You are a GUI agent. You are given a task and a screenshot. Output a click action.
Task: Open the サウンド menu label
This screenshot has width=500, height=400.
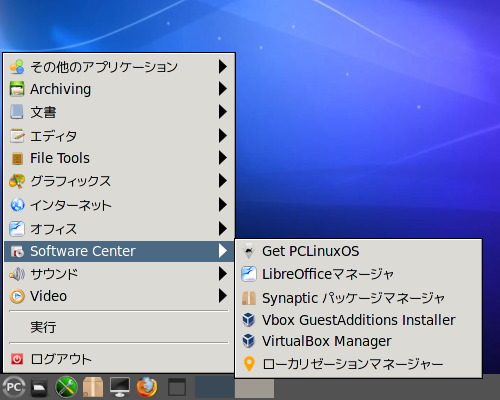pyautogui.click(x=54, y=274)
